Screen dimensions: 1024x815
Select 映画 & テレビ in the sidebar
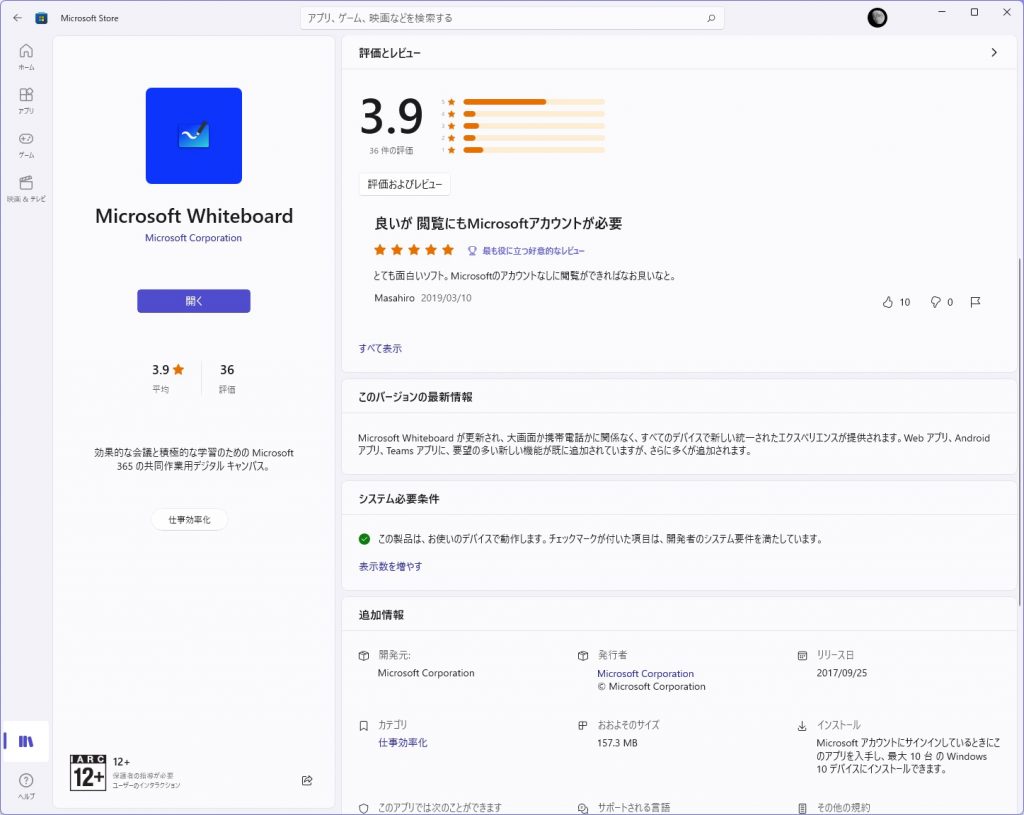point(25,185)
